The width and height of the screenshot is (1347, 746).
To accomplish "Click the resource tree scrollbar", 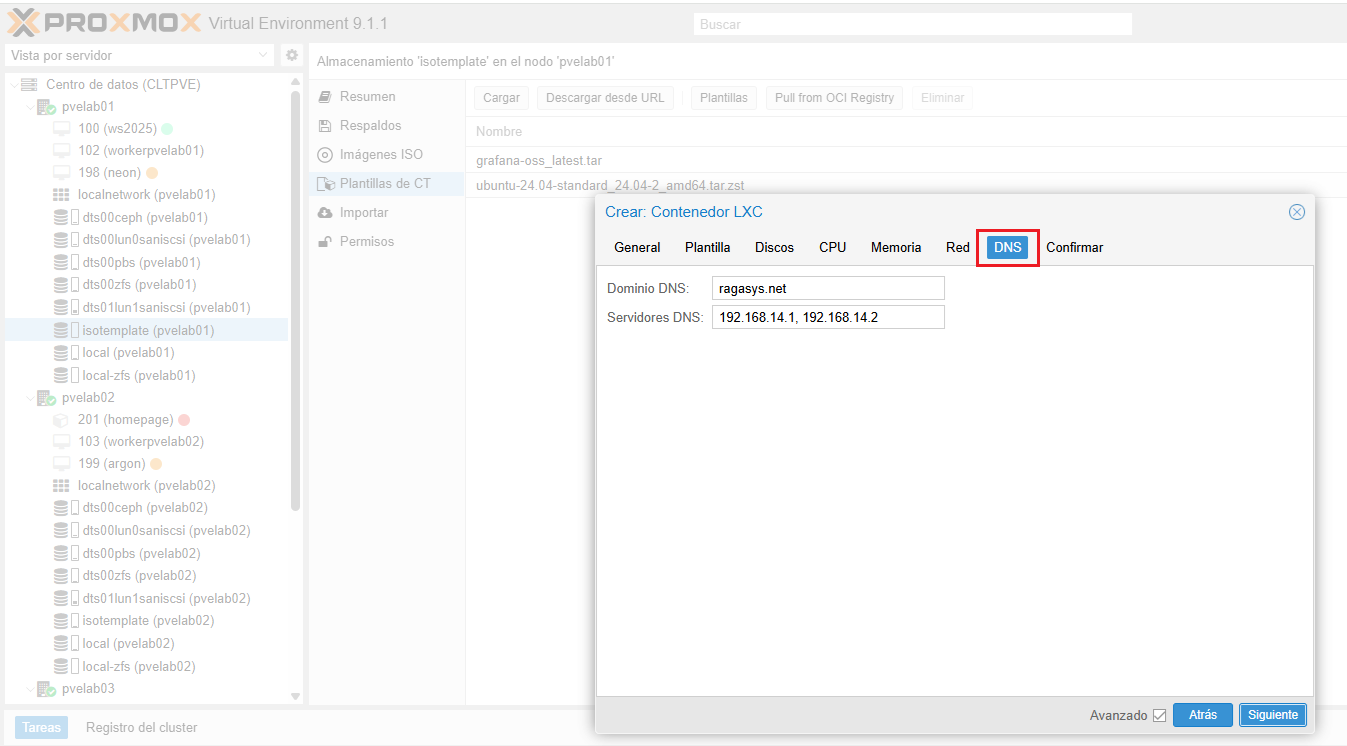I will (295, 300).
